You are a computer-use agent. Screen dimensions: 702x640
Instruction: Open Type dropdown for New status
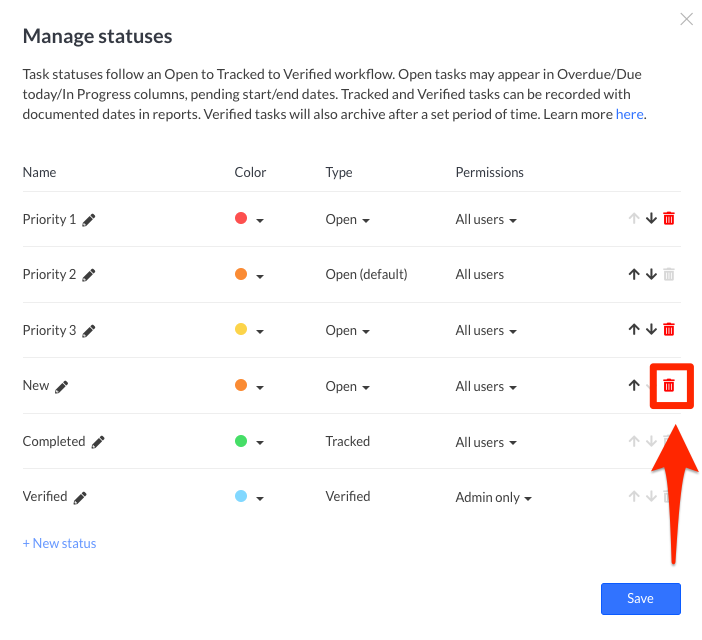tap(348, 387)
